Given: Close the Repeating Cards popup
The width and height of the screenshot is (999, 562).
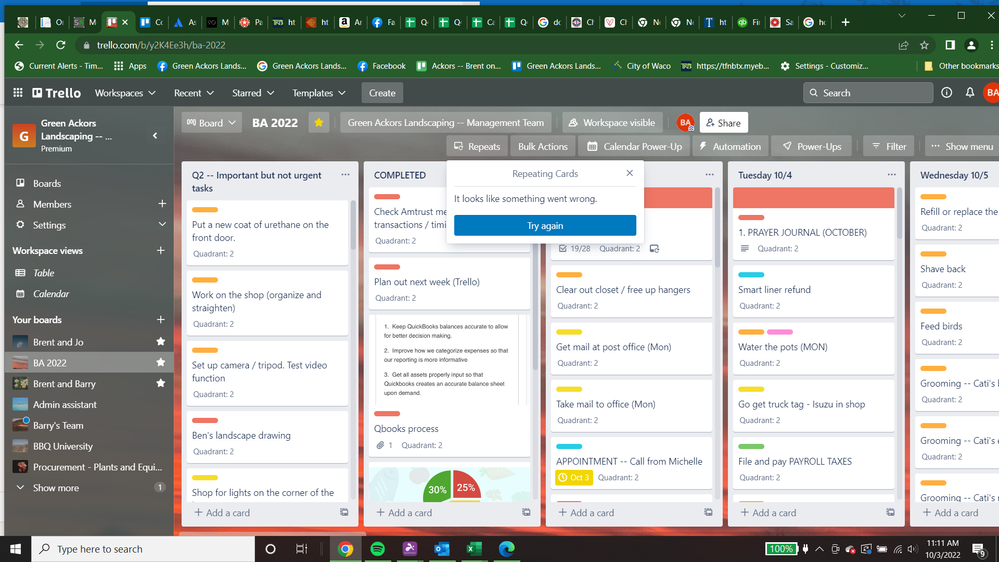Looking at the screenshot, I should [629, 173].
